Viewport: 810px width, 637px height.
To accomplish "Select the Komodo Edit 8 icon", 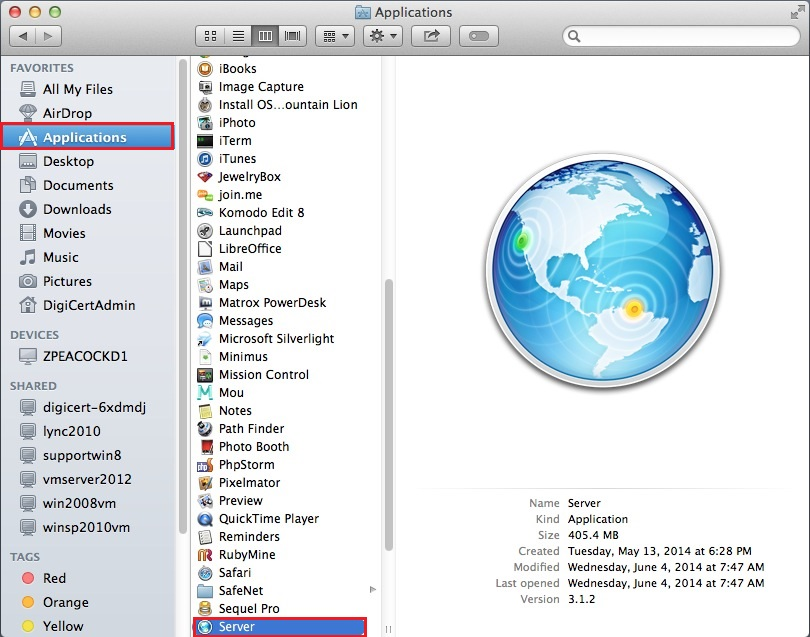I will click(x=205, y=213).
